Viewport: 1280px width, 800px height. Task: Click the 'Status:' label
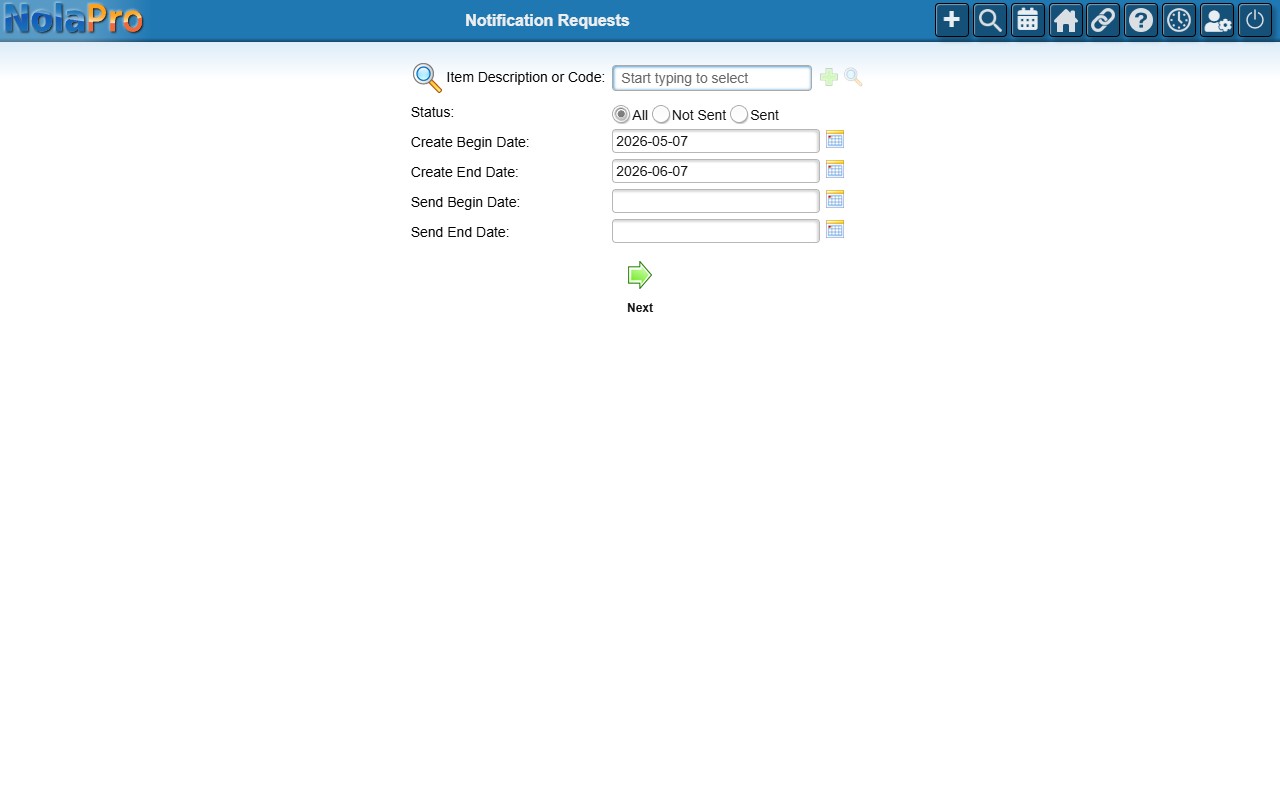(432, 112)
